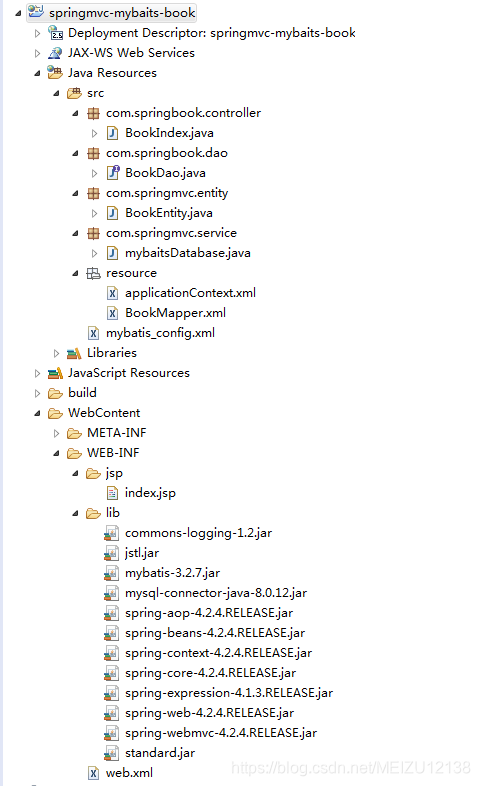480x786 pixels.
Task: Click the web.xml file icon
Action: (94, 773)
